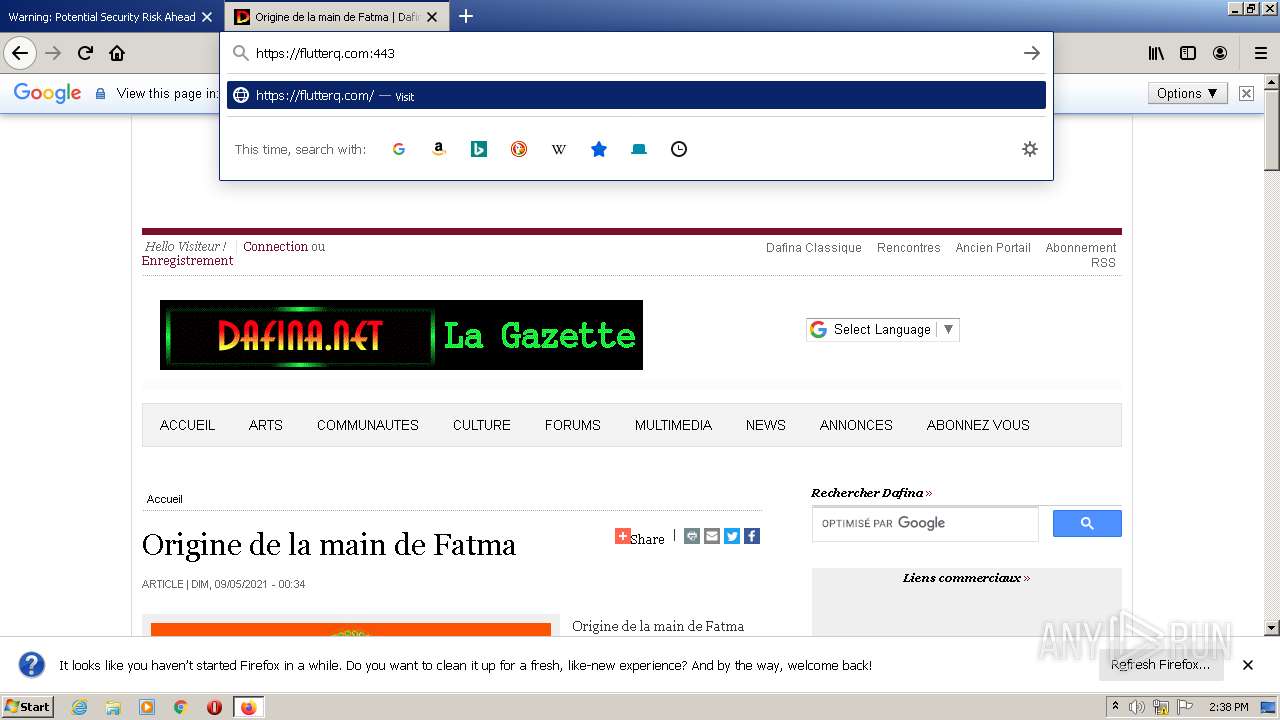Expand the Select Language dropdown
The height and width of the screenshot is (720, 1280).
coord(883,329)
